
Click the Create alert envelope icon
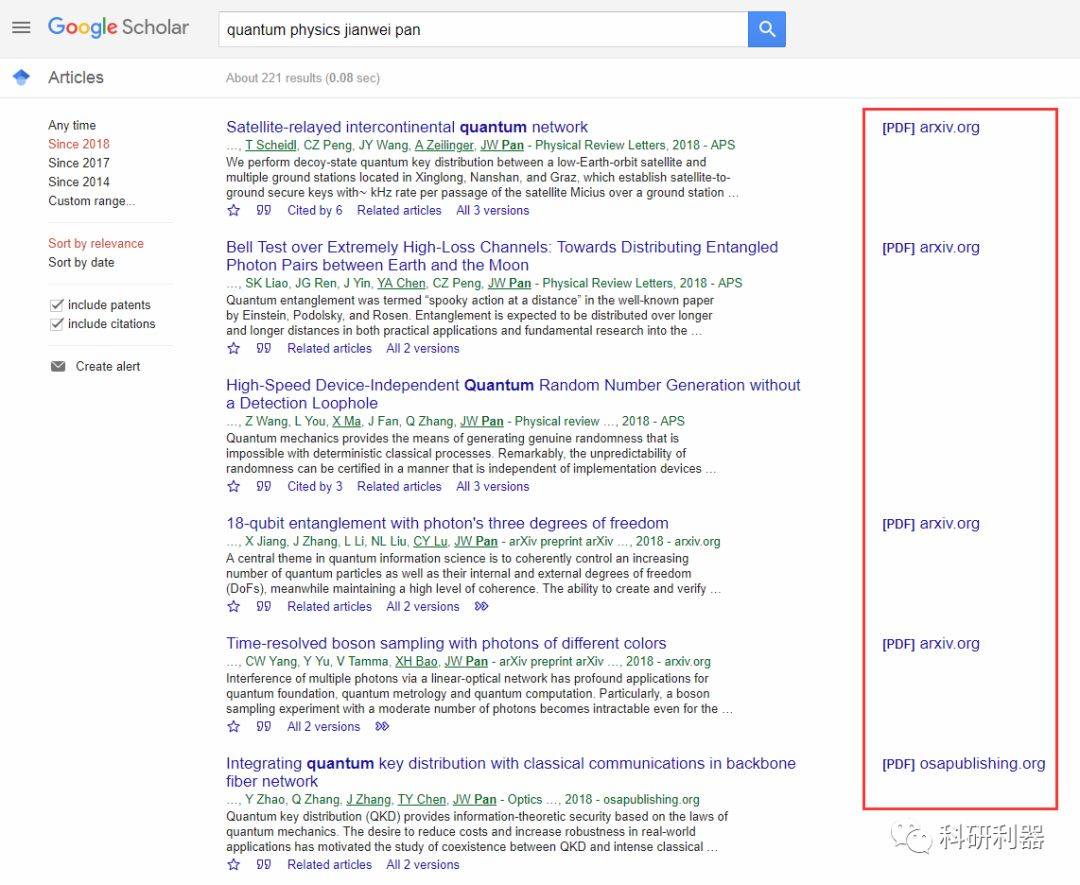[x=58, y=366]
